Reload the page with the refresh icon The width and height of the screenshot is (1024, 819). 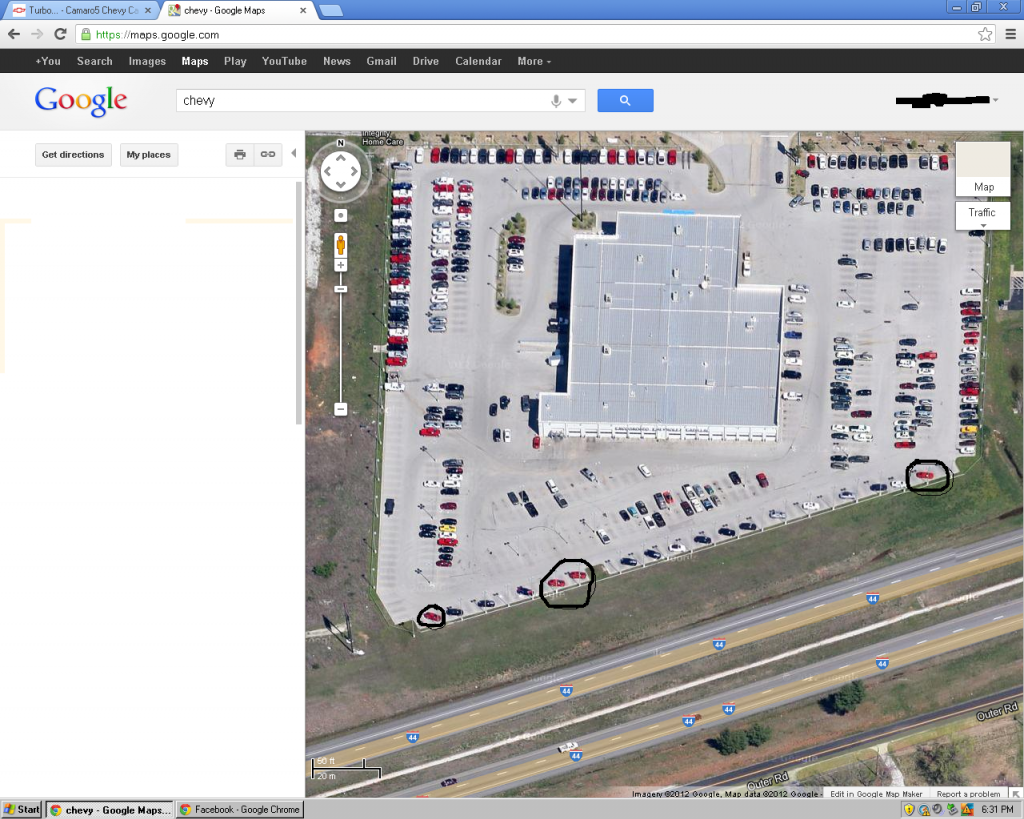[x=60, y=35]
